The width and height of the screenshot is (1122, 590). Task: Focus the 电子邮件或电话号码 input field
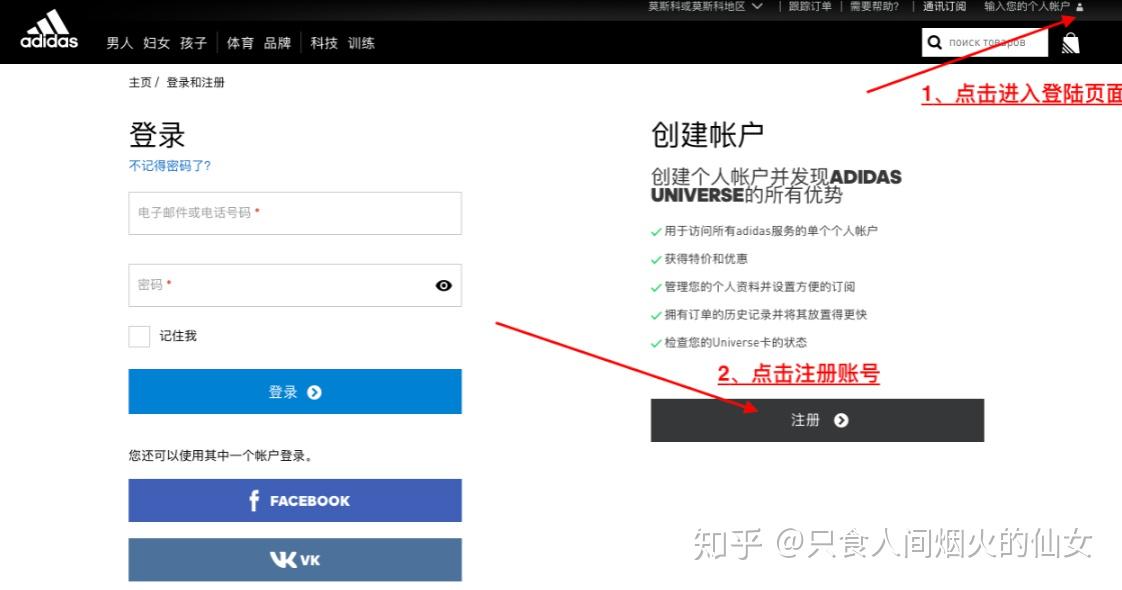295,213
